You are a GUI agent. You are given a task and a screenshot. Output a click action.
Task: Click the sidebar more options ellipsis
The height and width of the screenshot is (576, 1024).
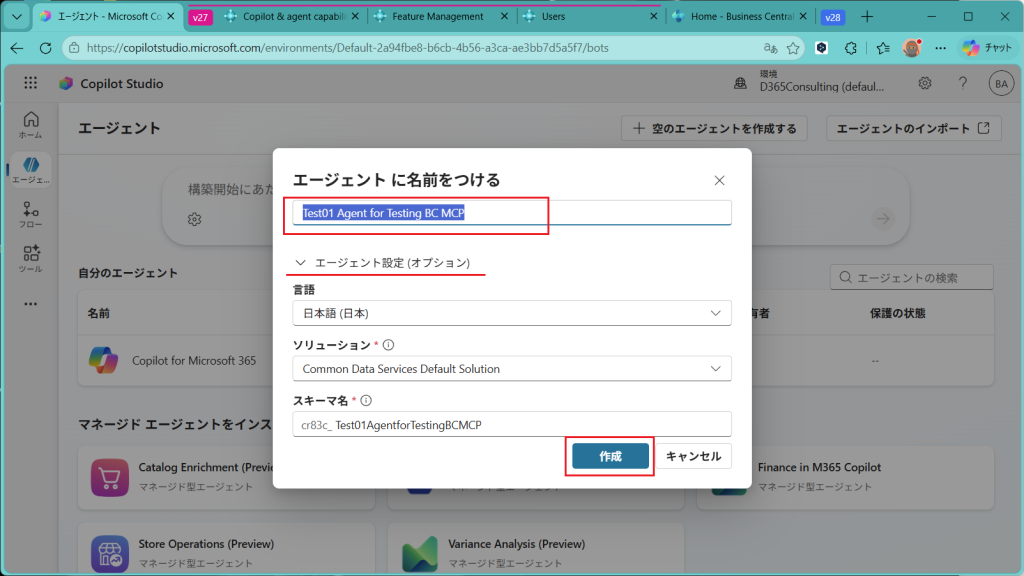pyautogui.click(x=31, y=304)
